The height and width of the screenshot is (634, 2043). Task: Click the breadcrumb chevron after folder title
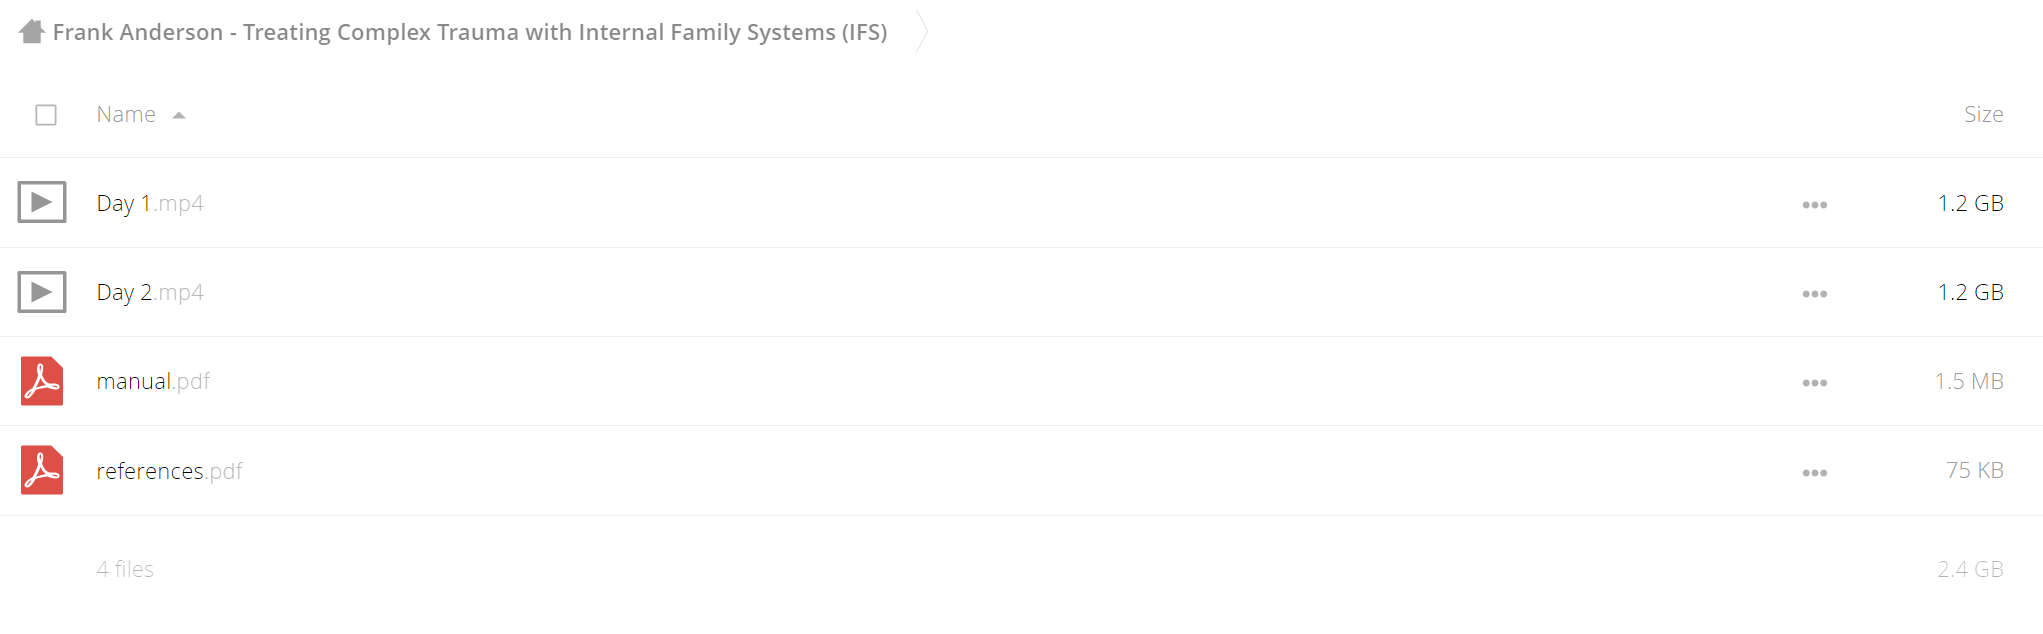[x=922, y=32]
